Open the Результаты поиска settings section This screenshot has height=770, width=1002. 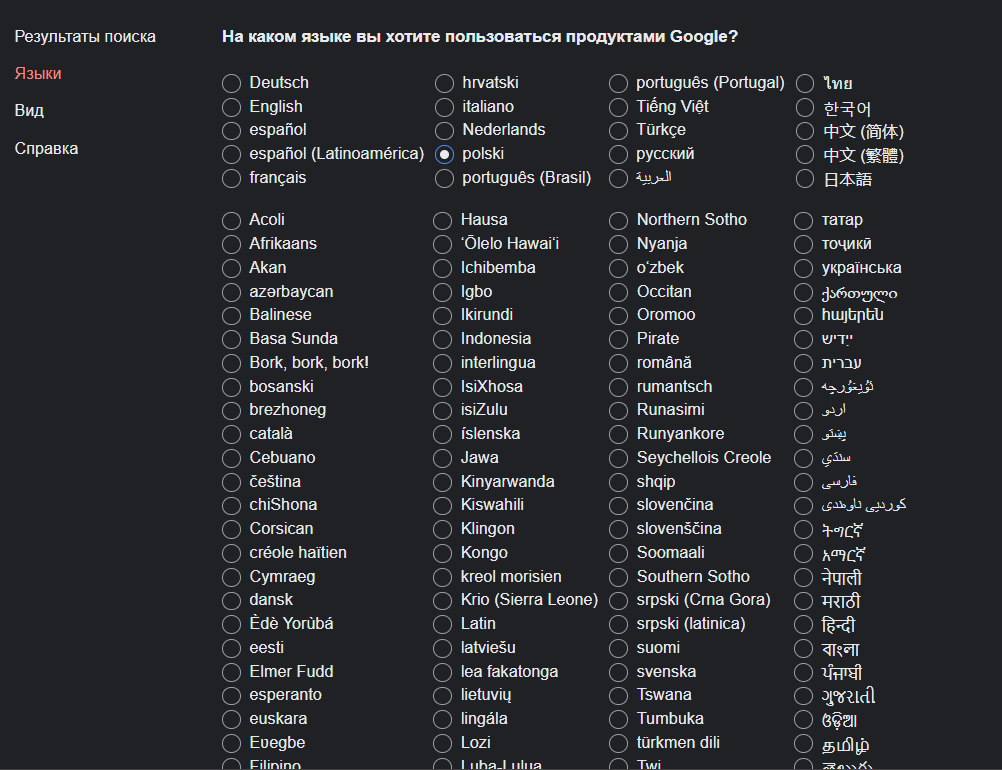(x=85, y=37)
